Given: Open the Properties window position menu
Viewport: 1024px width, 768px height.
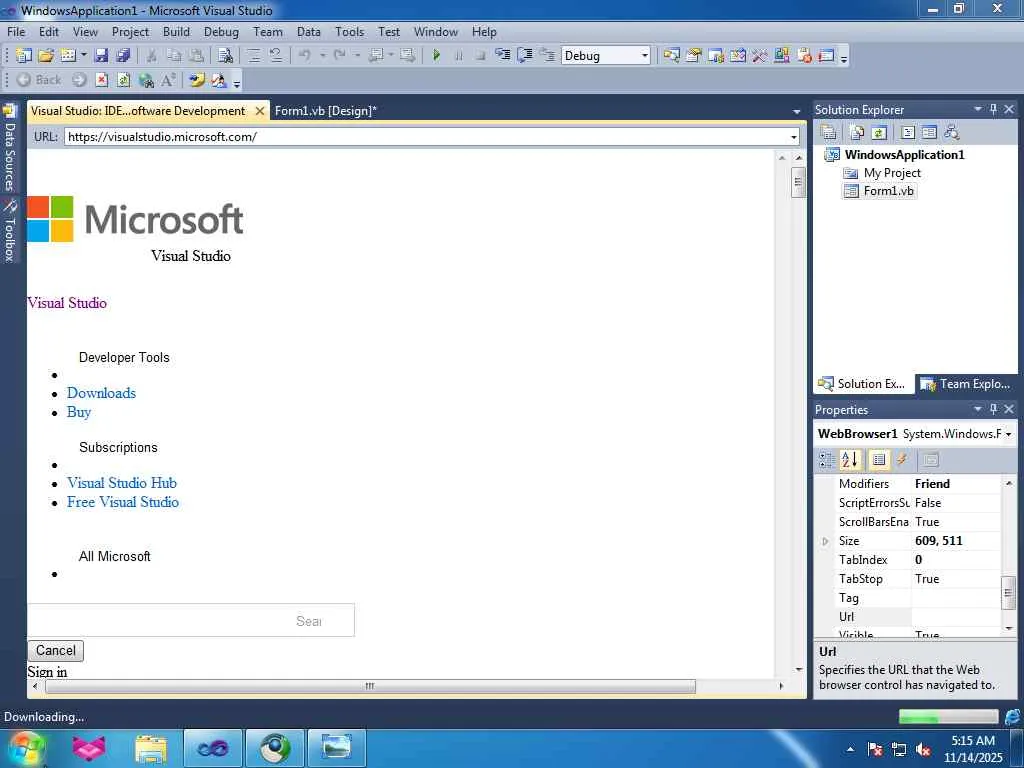Looking at the screenshot, I should [x=978, y=409].
